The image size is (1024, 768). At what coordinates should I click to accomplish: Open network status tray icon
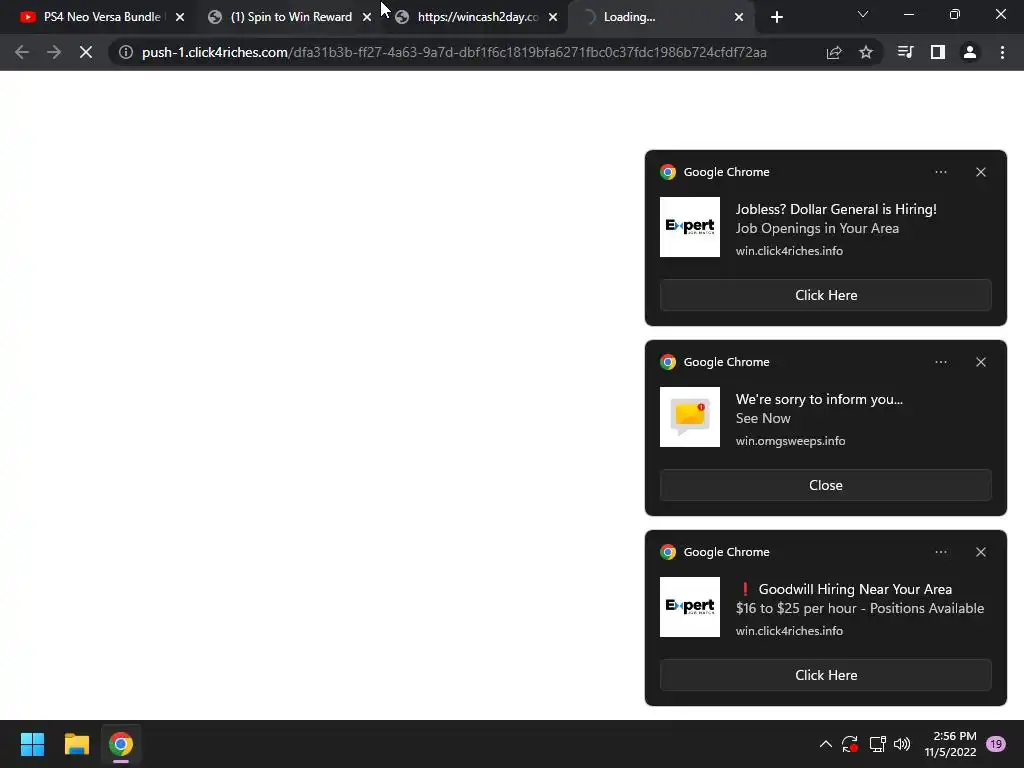click(x=877, y=744)
